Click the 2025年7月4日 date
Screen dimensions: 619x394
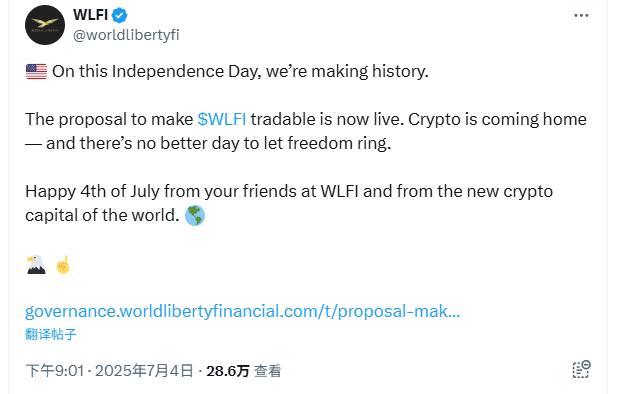[x=144, y=371]
